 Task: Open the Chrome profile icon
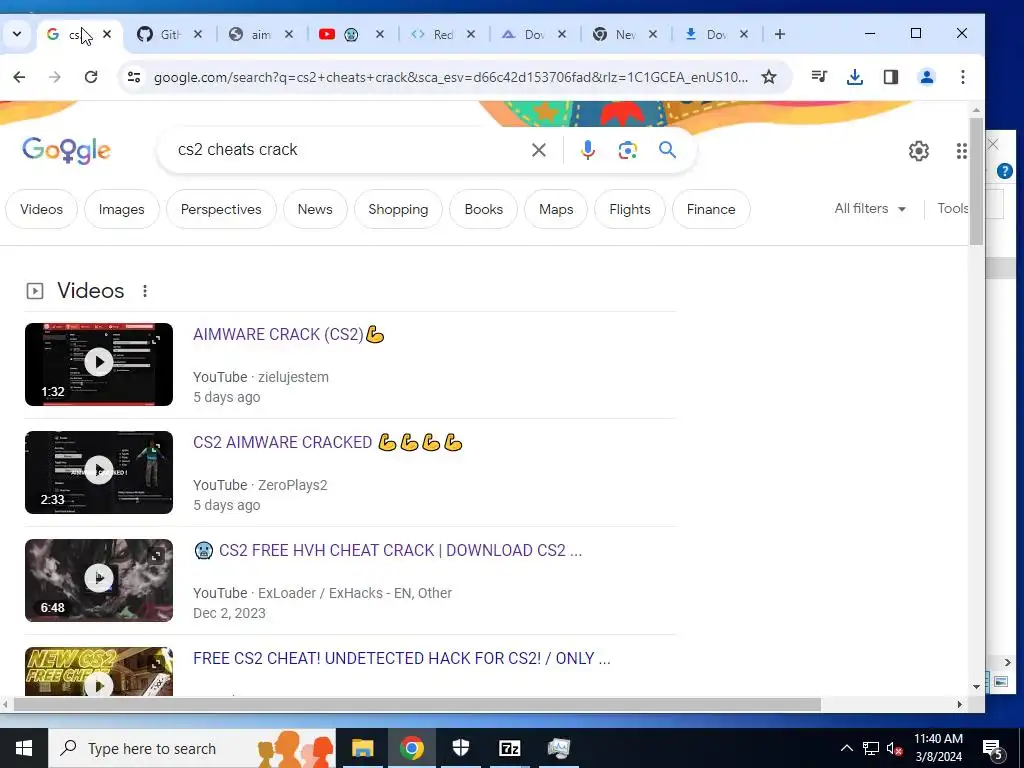point(926,77)
